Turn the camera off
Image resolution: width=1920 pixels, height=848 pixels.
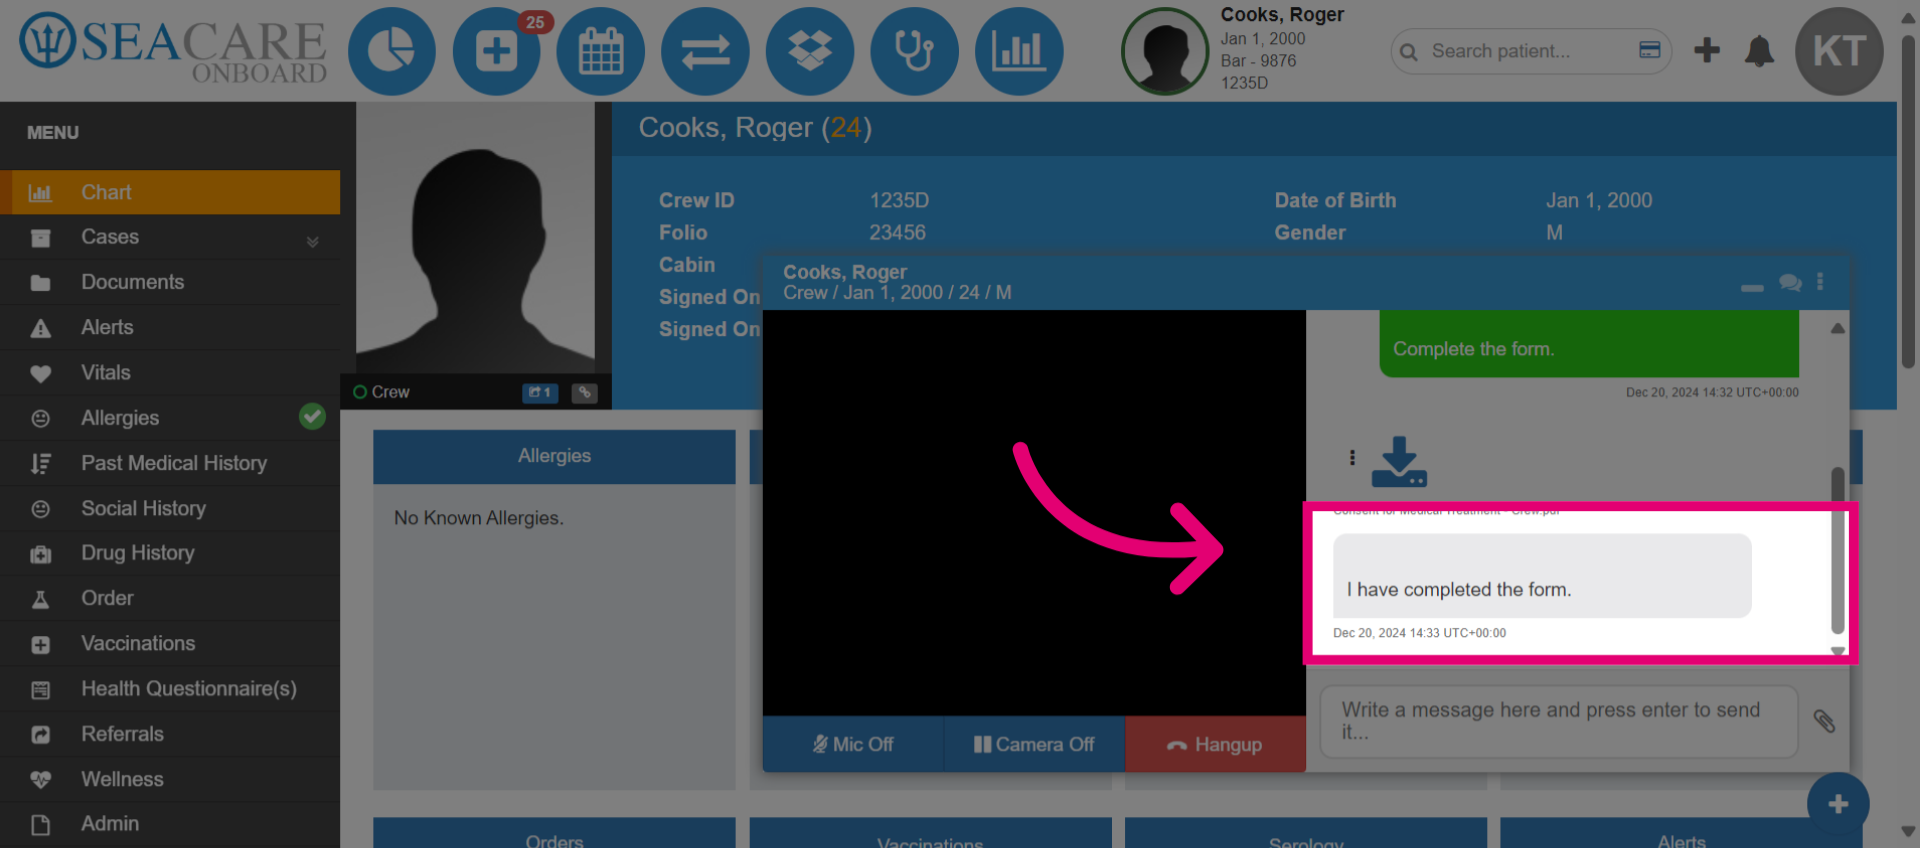tap(1035, 744)
